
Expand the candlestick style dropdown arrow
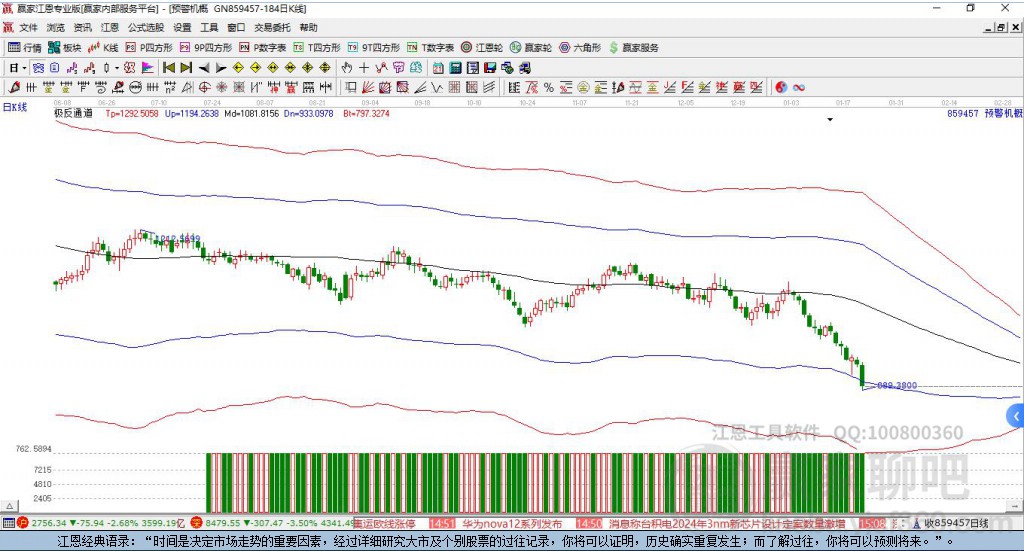117,68
